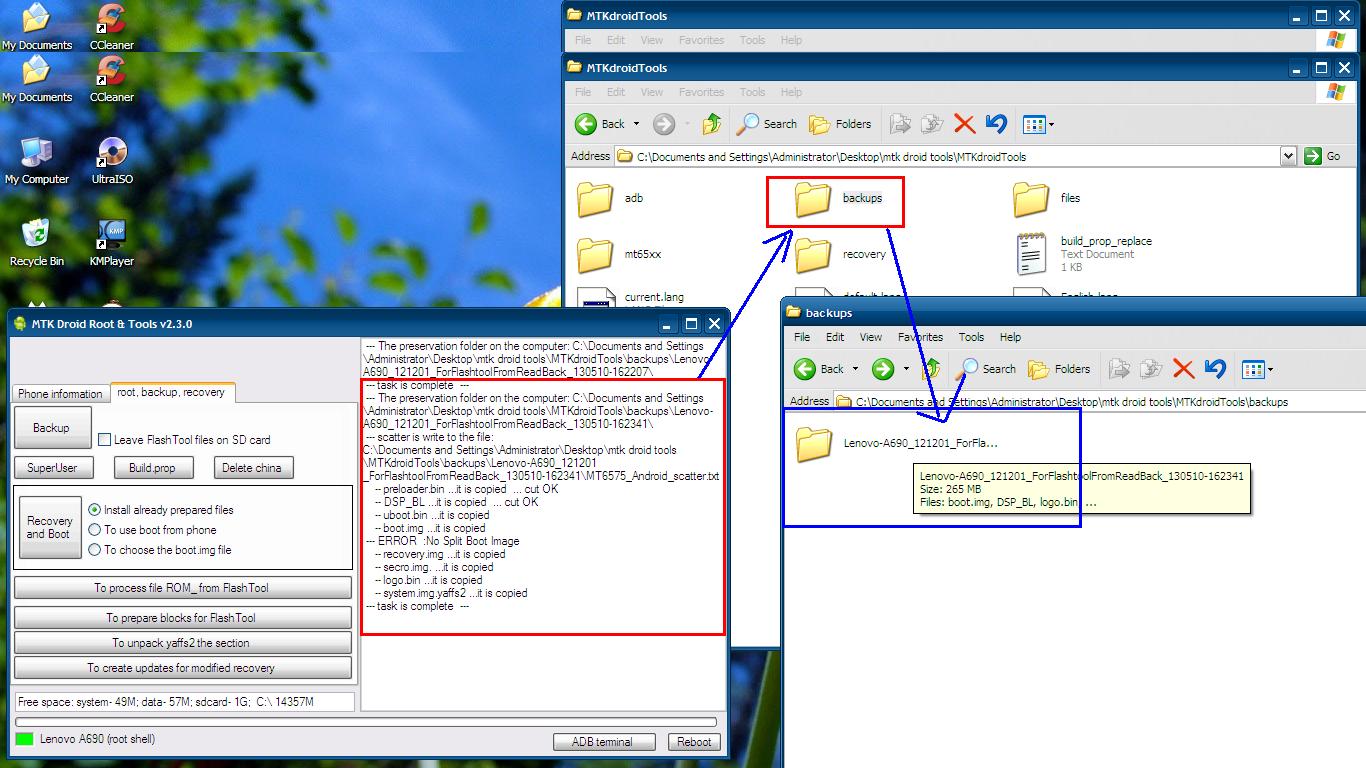Open Back history dropdown in backups window
This screenshot has height=768, width=1366.
855,369
